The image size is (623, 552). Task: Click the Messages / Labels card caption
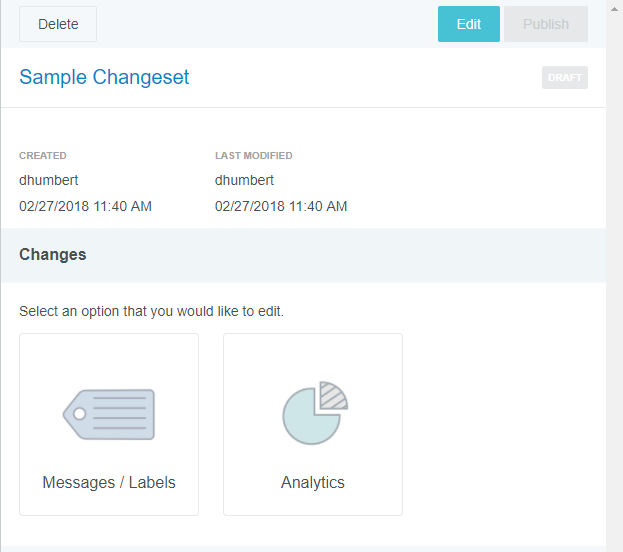pos(109,482)
